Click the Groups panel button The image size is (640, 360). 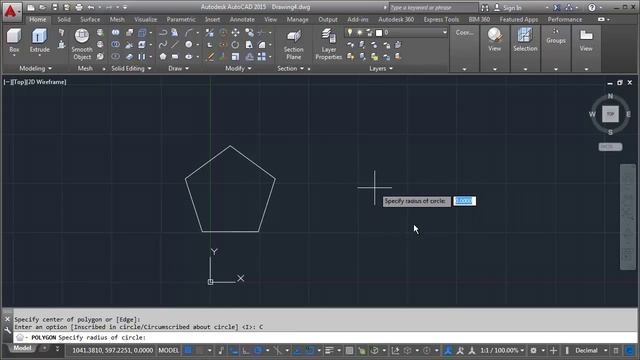(556, 37)
